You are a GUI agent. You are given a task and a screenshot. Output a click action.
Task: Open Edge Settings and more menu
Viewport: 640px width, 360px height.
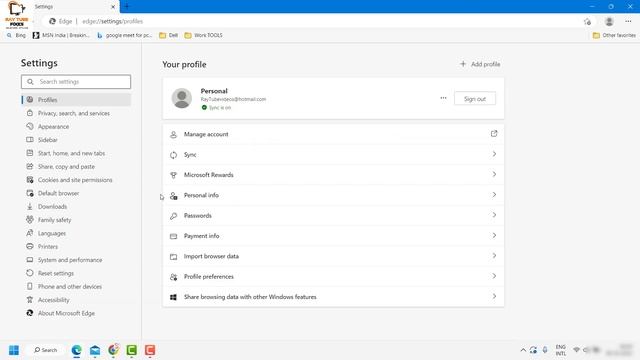(x=628, y=21)
